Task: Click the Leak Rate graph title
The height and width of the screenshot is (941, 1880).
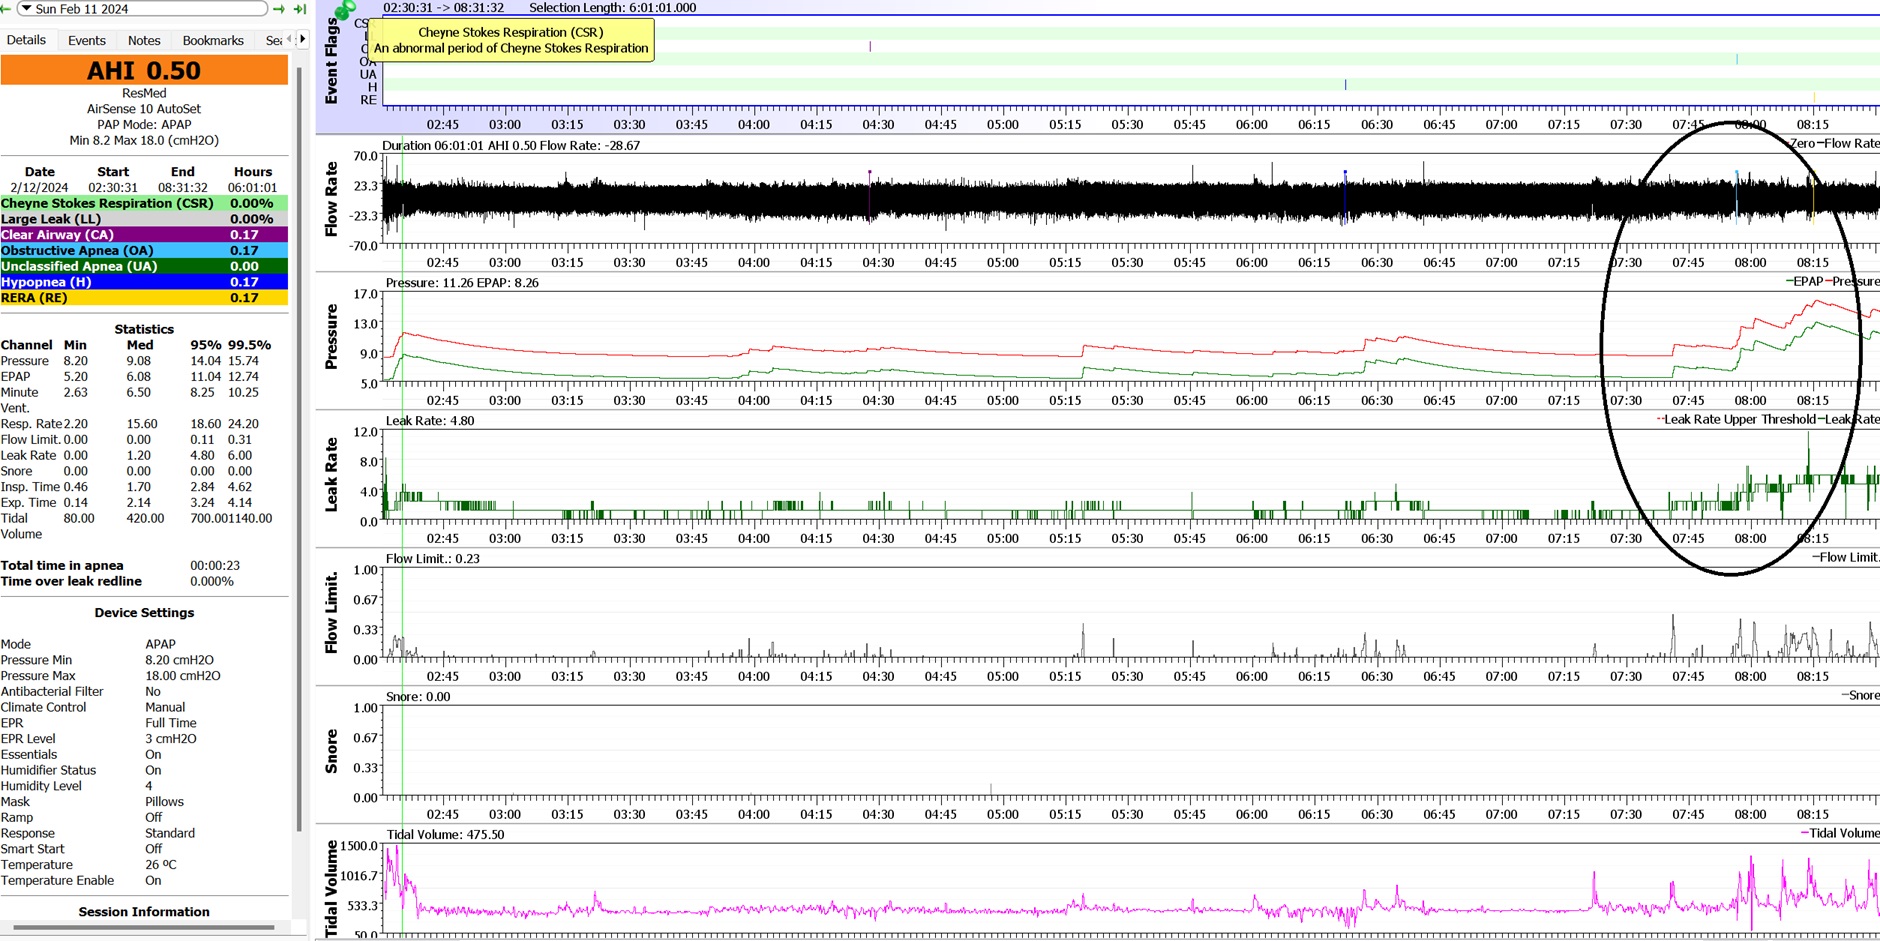Action: click(331, 476)
